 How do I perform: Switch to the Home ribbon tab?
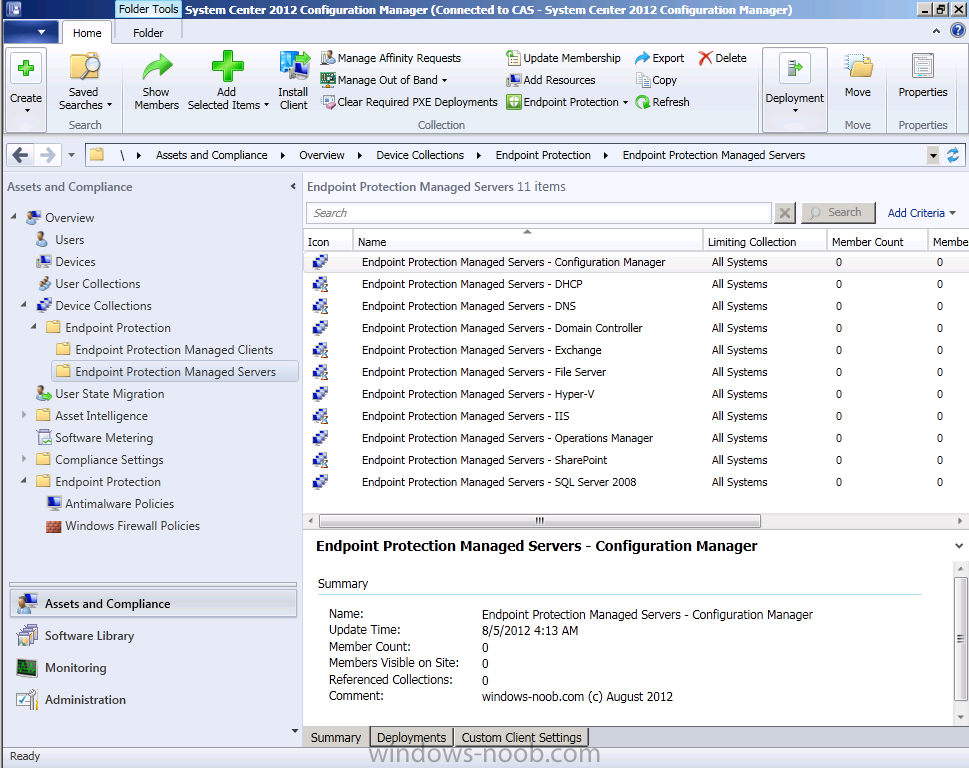pos(87,33)
